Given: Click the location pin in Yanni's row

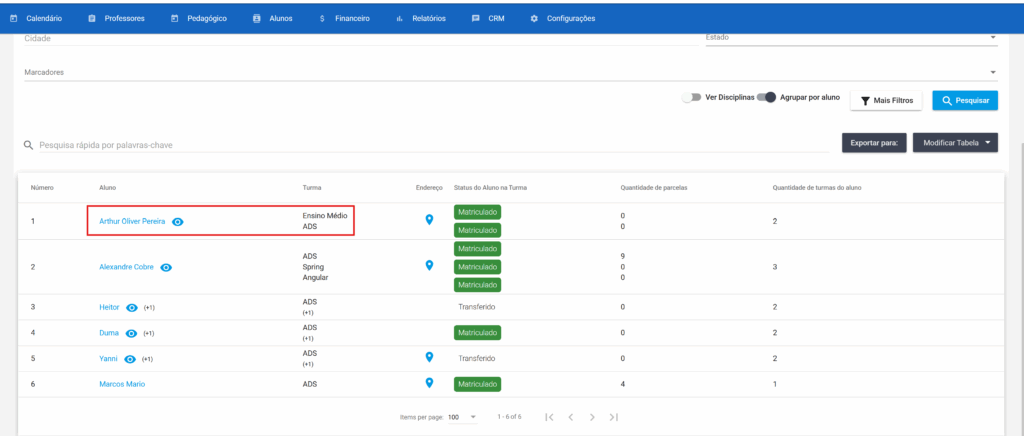Looking at the screenshot, I should click(429, 357).
